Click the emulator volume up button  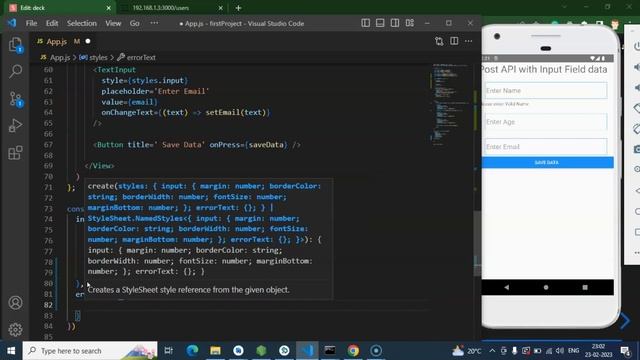coord(636,67)
